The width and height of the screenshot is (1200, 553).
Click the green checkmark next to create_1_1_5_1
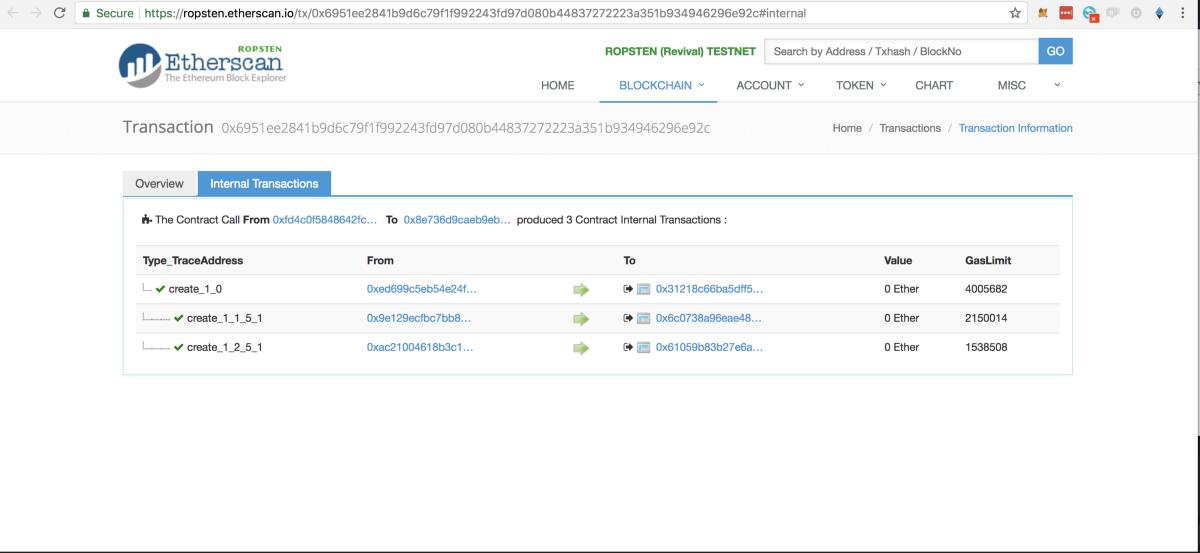point(179,319)
